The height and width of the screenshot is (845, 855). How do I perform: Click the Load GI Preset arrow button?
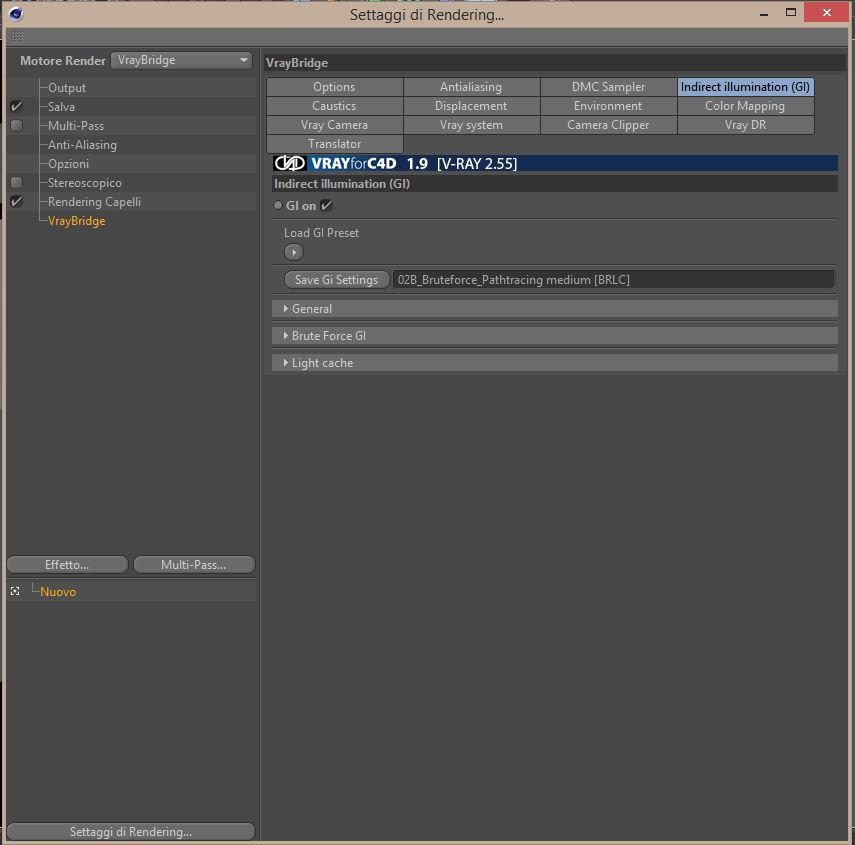pos(293,252)
